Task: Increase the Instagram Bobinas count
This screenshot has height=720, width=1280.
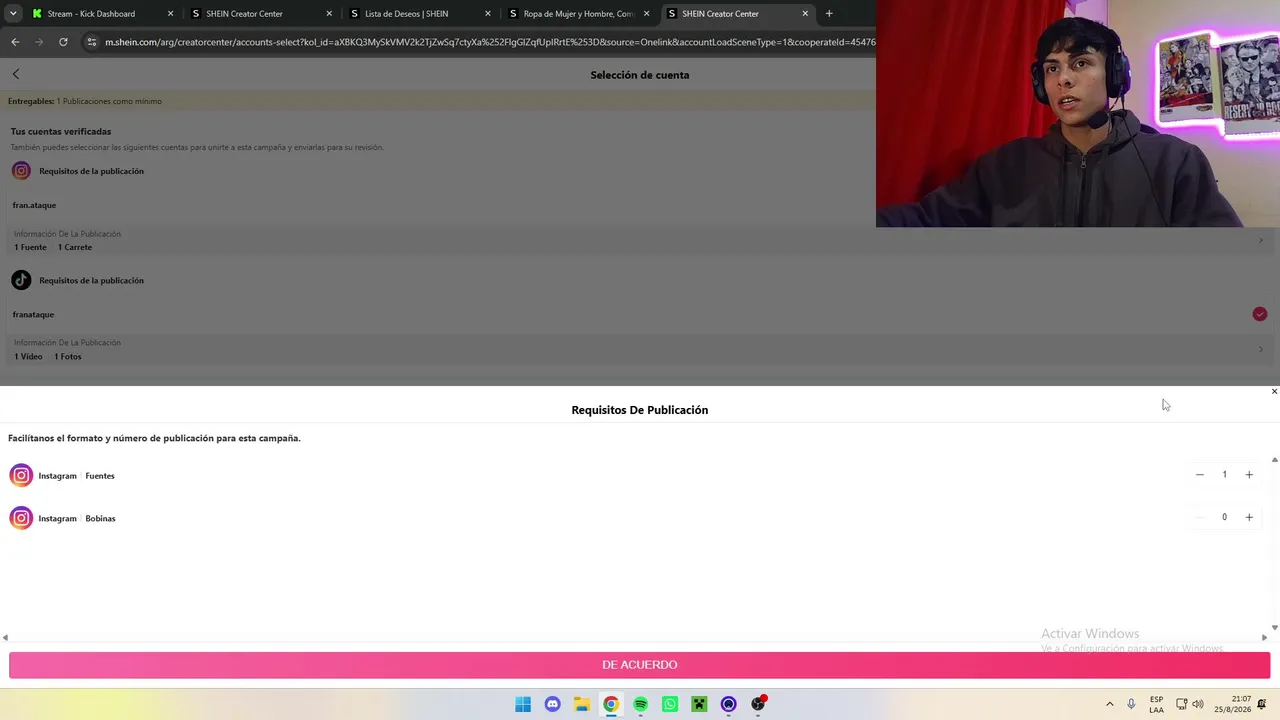Action: click(x=1249, y=518)
